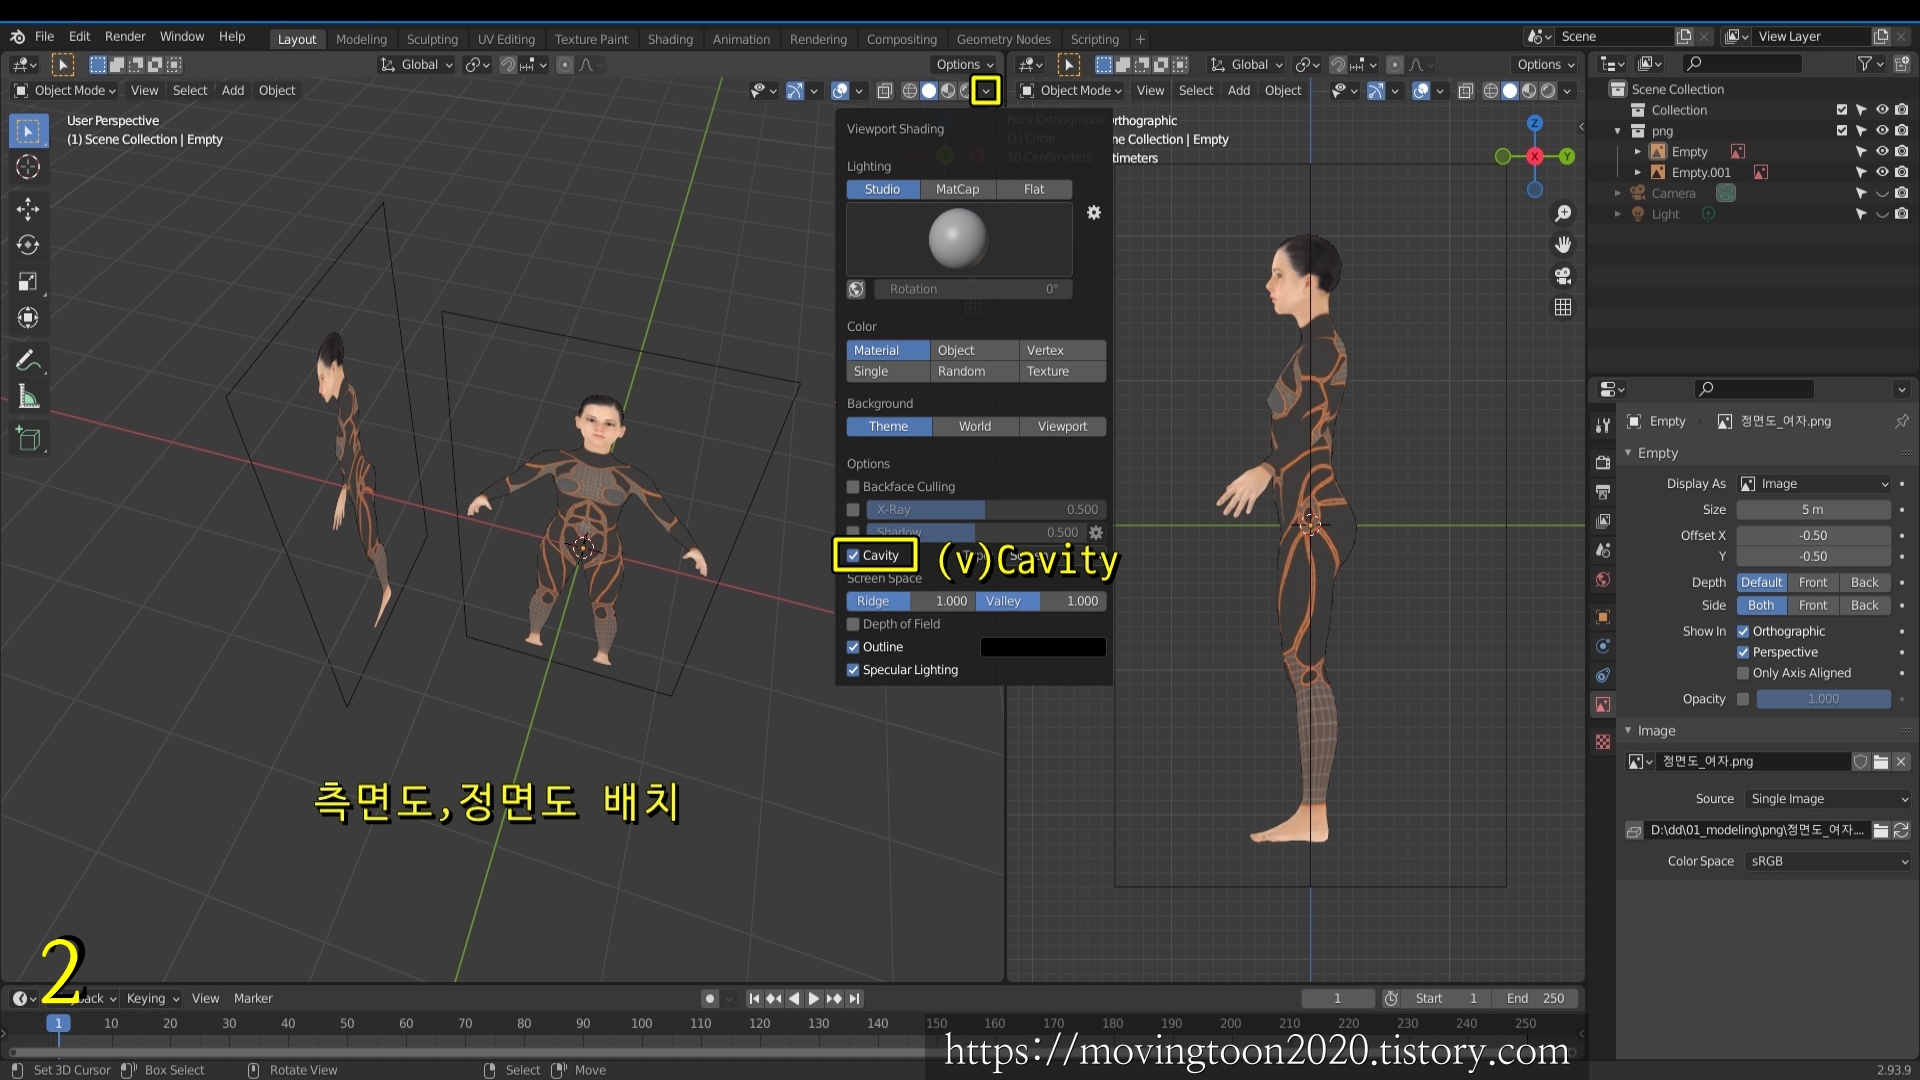Switch to the Modeling workspace tab
The image size is (1920, 1080).
(x=361, y=39)
